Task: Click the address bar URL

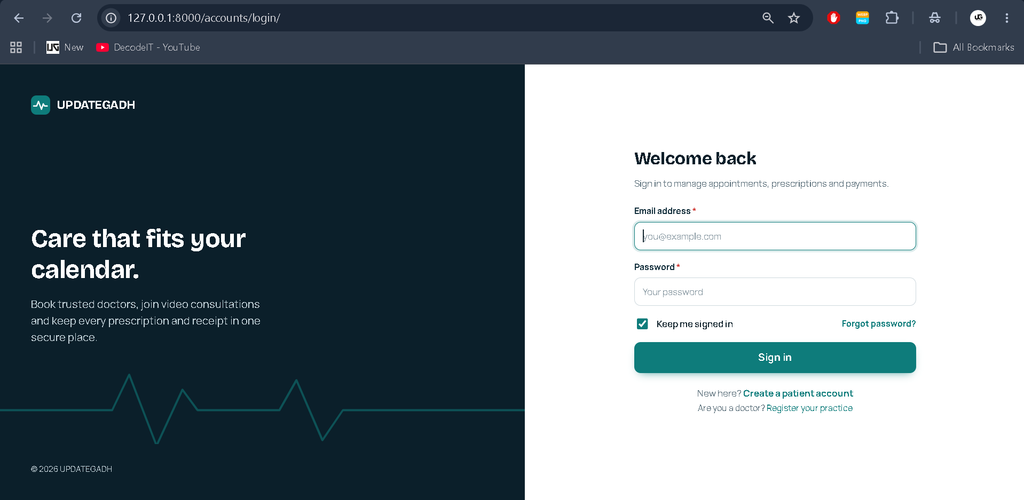Action: coord(204,18)
